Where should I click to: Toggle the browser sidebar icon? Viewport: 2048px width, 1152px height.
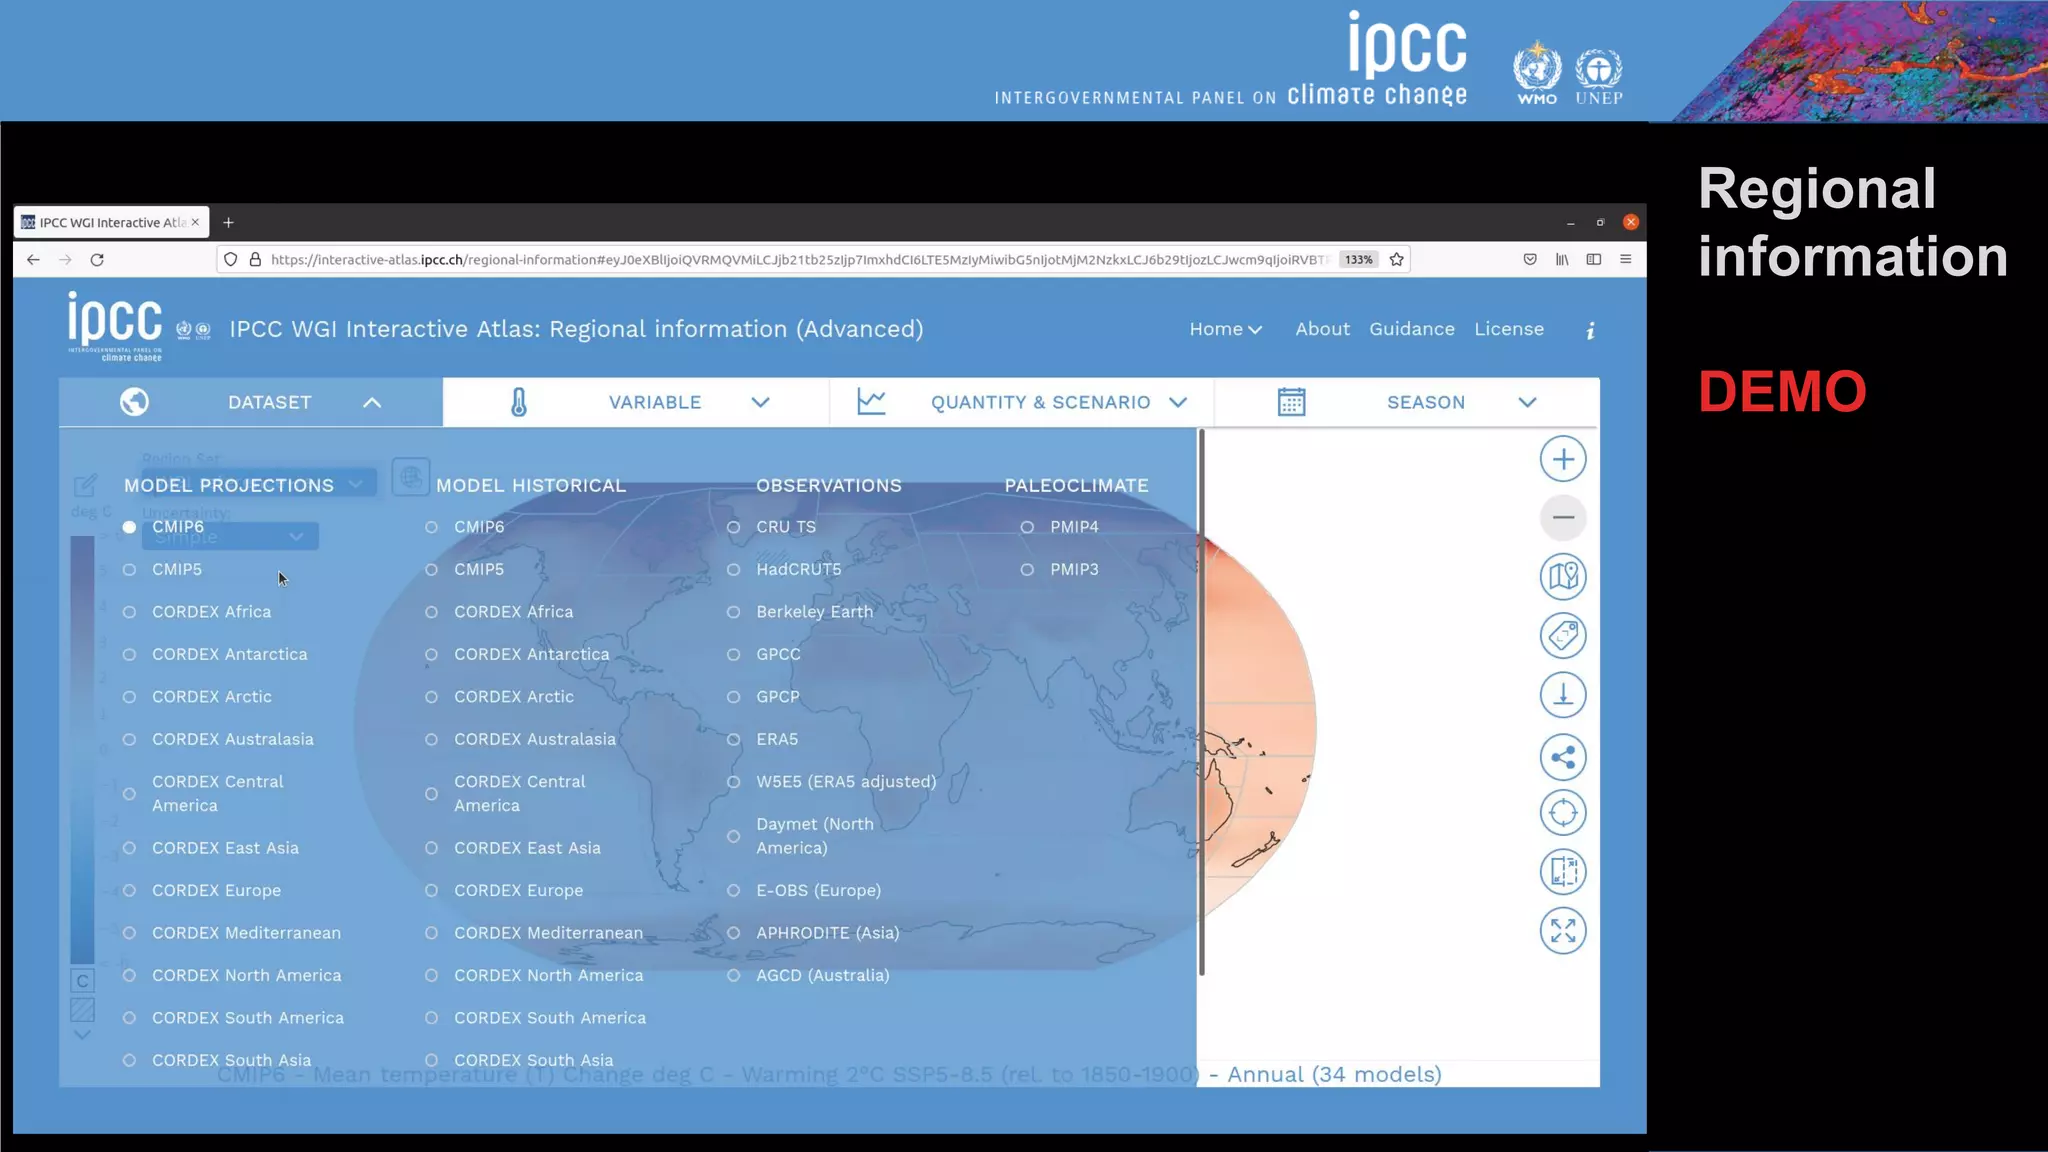[1594, 260]
